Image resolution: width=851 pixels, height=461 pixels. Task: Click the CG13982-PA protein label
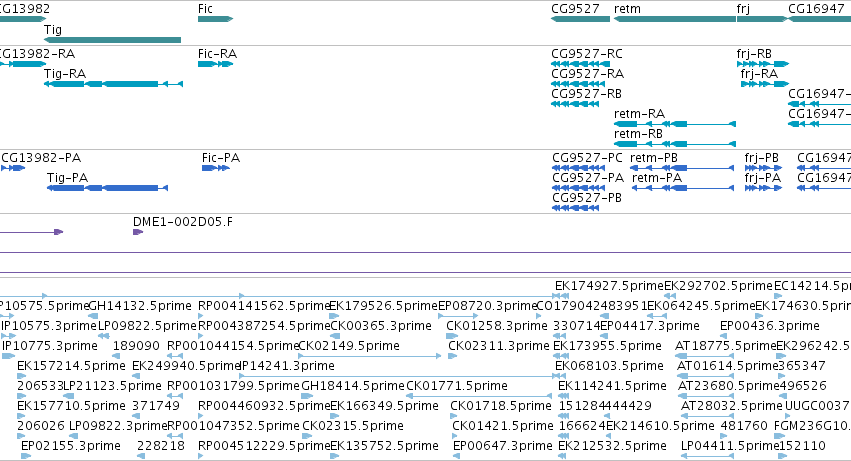(41, 158)
